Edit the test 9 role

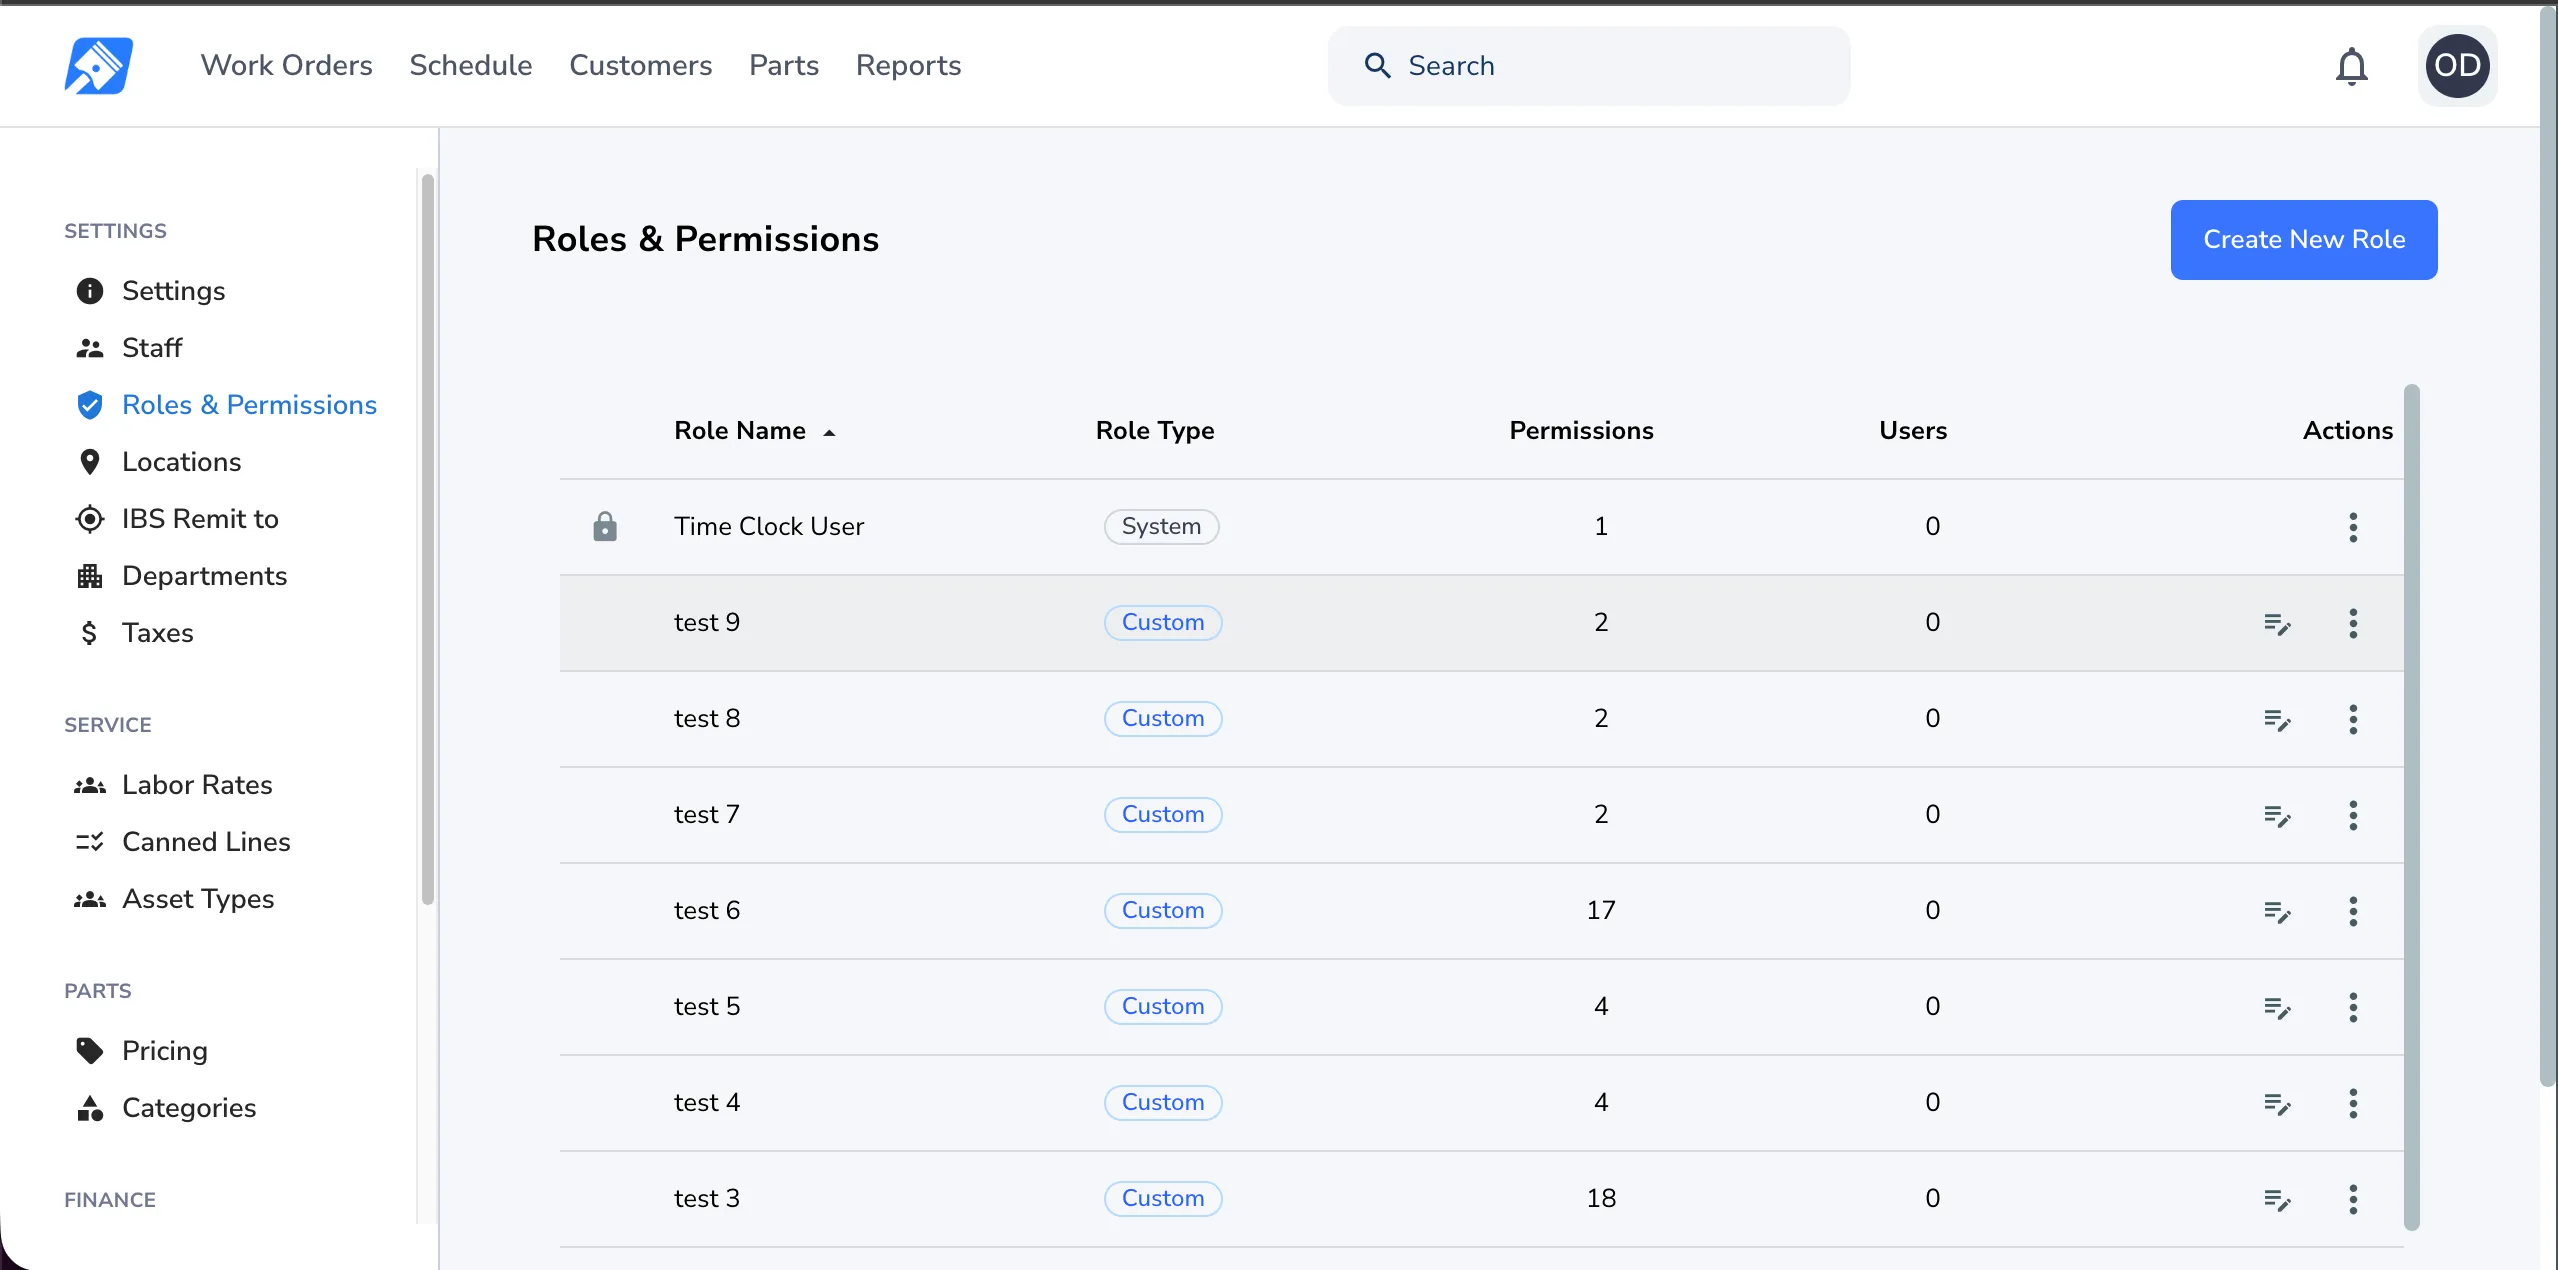[2277, 624]
